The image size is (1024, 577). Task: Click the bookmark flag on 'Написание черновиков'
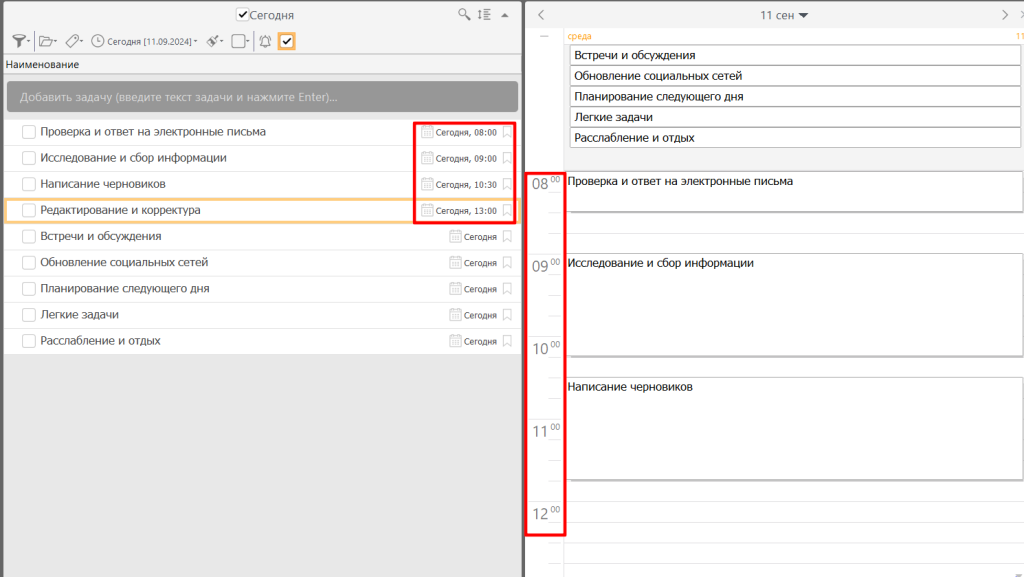(507, 184)
